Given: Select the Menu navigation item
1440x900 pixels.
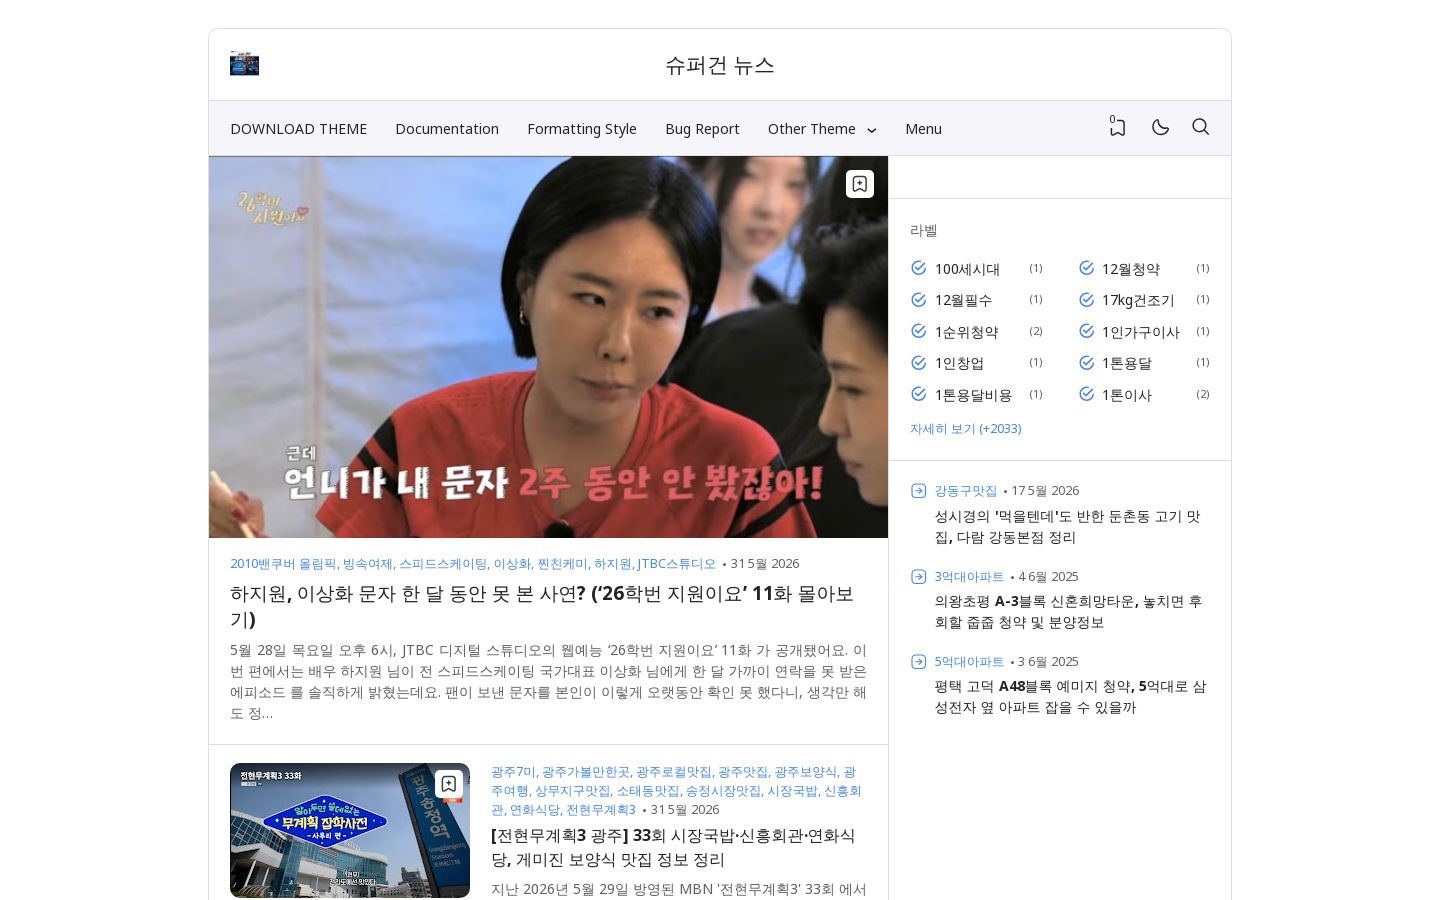Looking at the screenshot, I should pos(923,129).
